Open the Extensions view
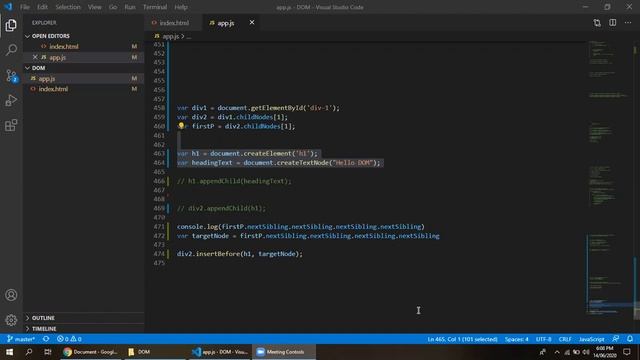 click(x=11, y=125)
